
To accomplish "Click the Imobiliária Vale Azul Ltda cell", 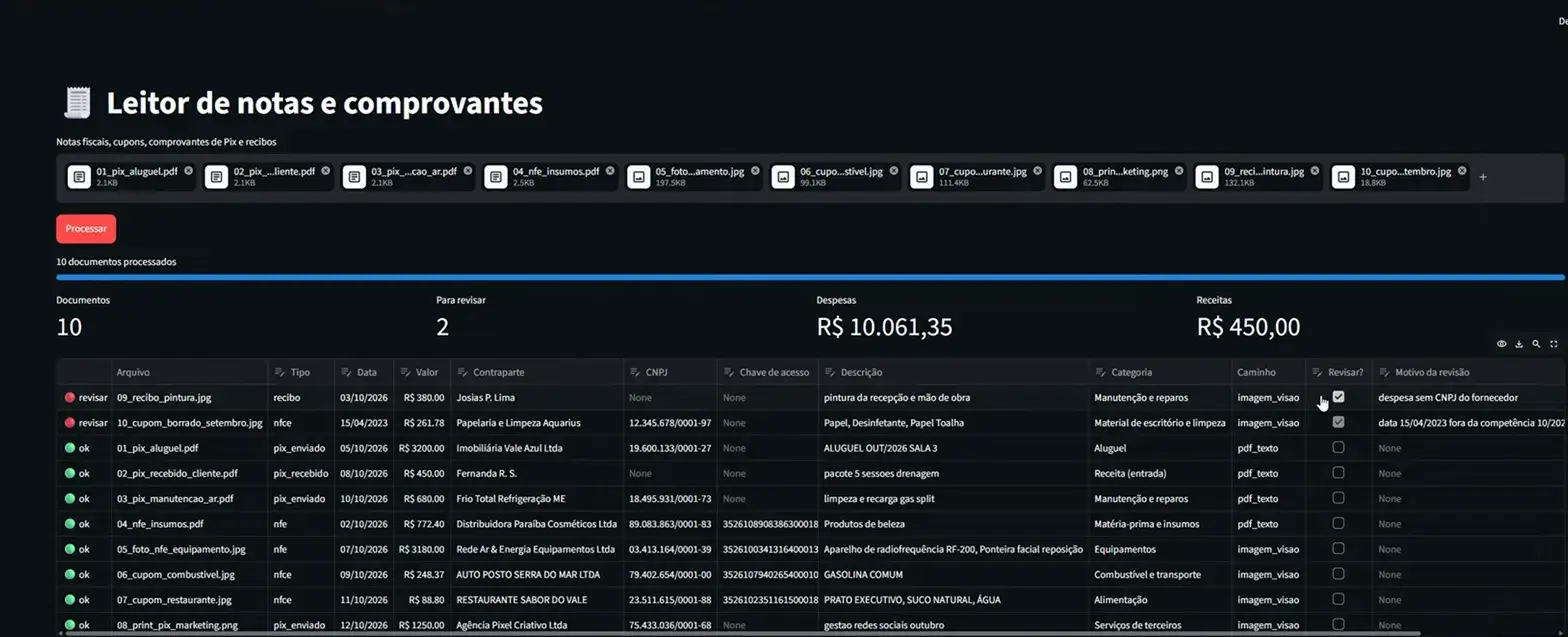I will 537,448.
